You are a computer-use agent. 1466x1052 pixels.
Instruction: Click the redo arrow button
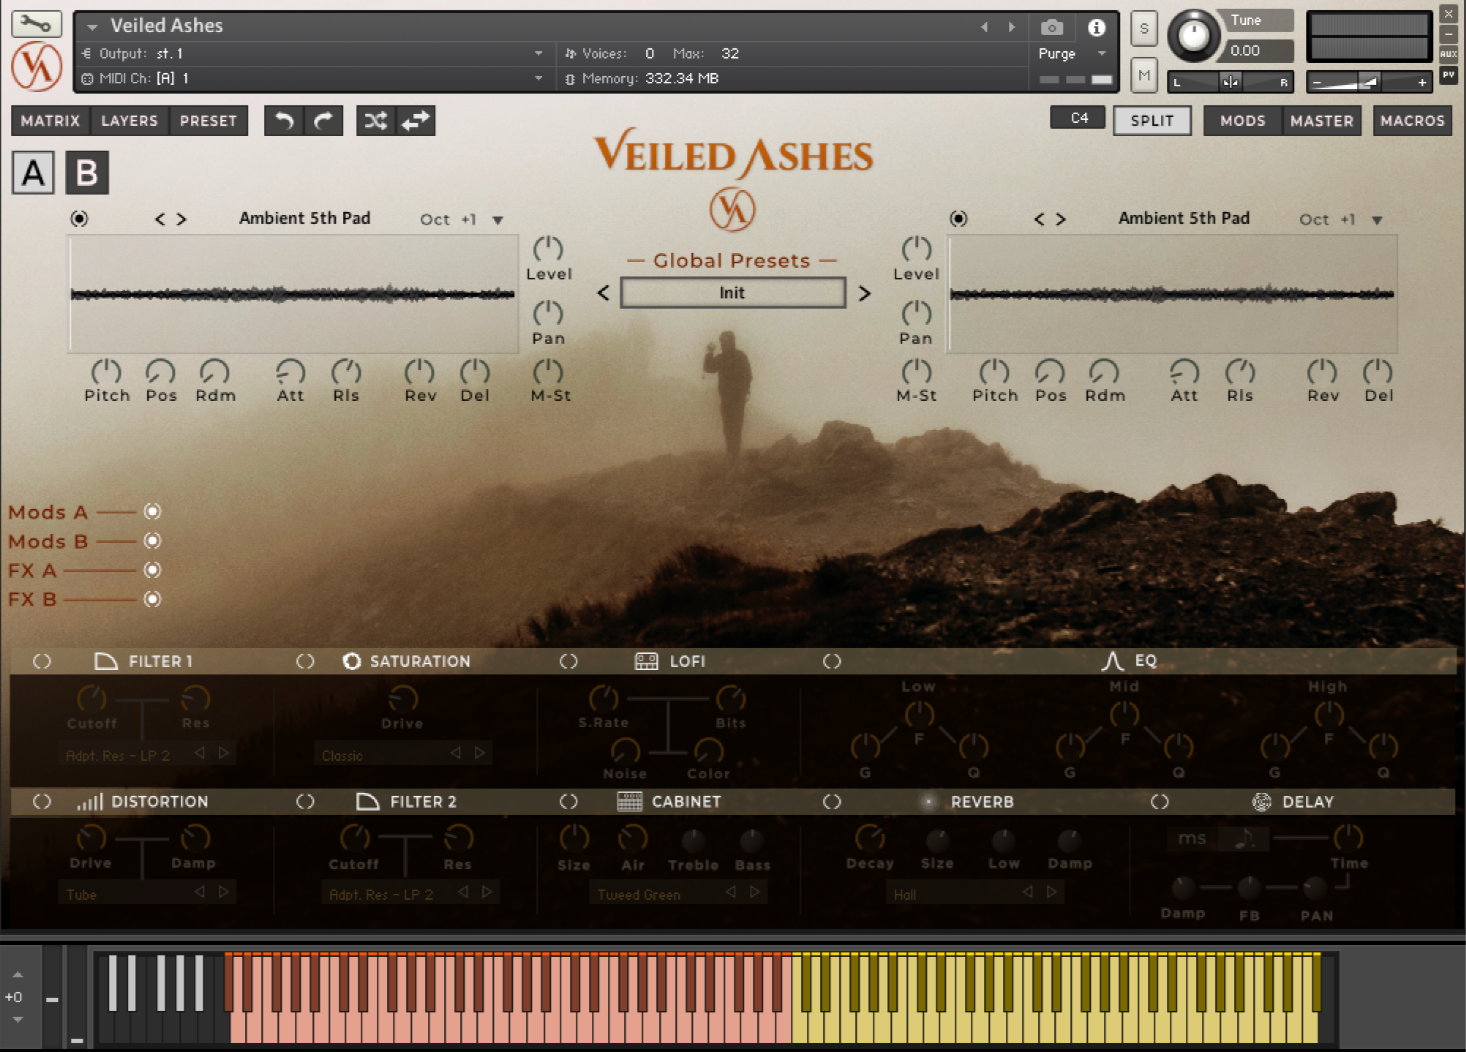click(323, 121)
